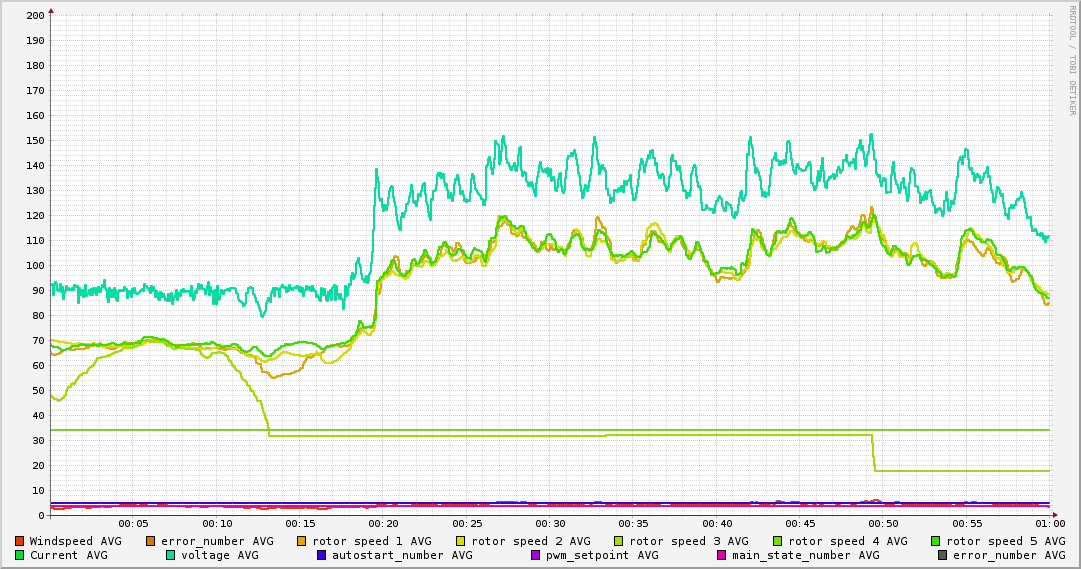Image resolution: width=1081 pixels, height=569 pixels.
Task: Click the blue autostart_number AVG swatch
Action: pos(322,555)
